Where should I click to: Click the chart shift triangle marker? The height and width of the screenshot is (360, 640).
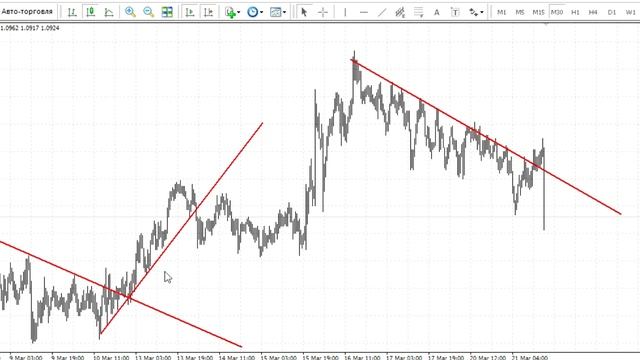point(546,24)
